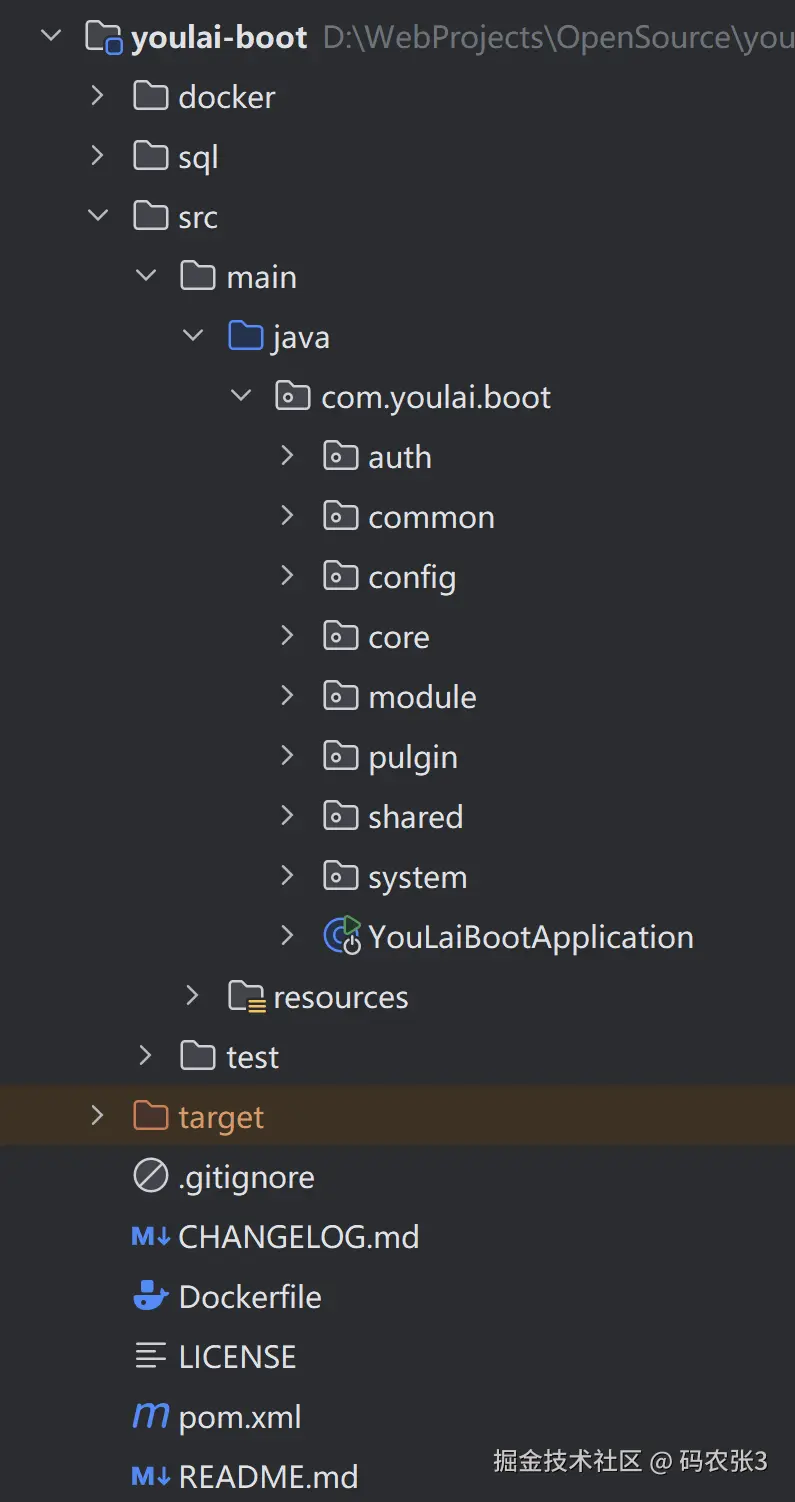Click the blue java source folder icon
The width and height of the screenshot is (795, 1502).
(246, 336)
